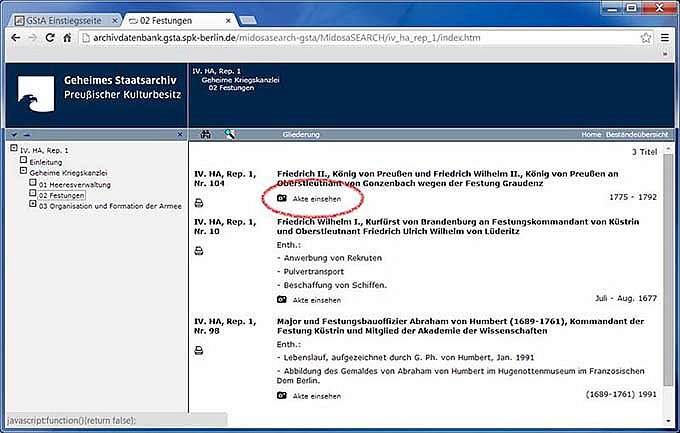Click camera icon for Küstrin 1677 record
The image size is (680, 433).
pos(282,299)
